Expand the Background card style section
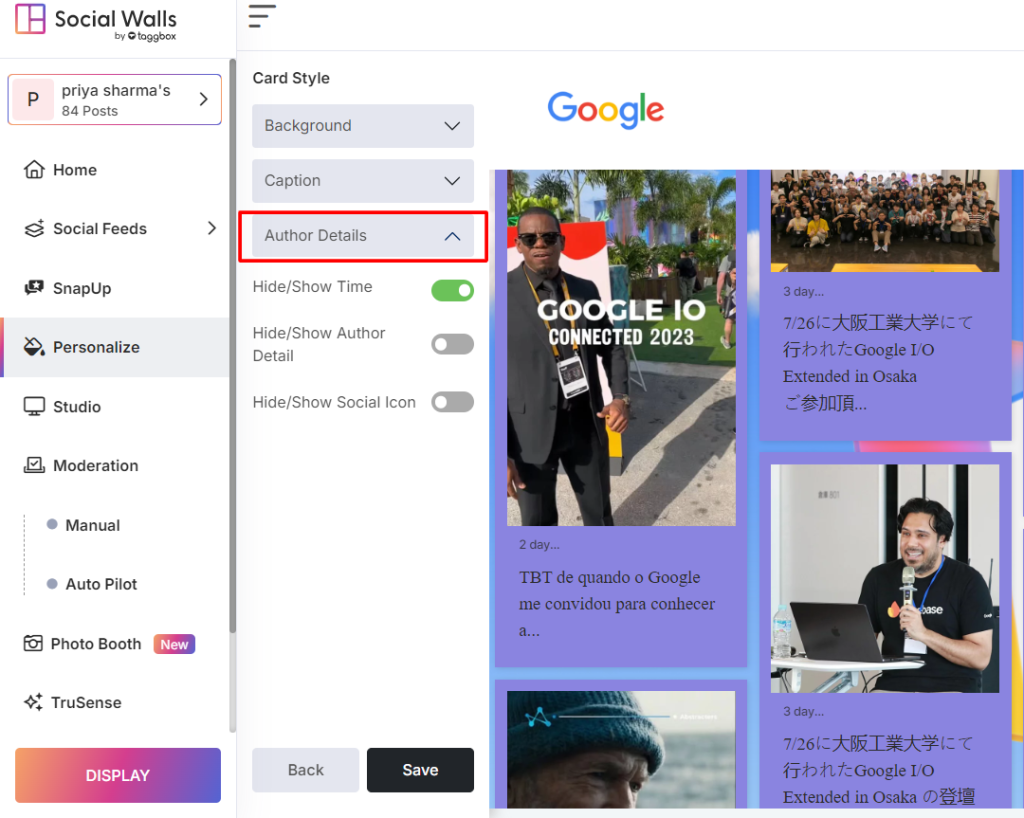 pos(362,126)
